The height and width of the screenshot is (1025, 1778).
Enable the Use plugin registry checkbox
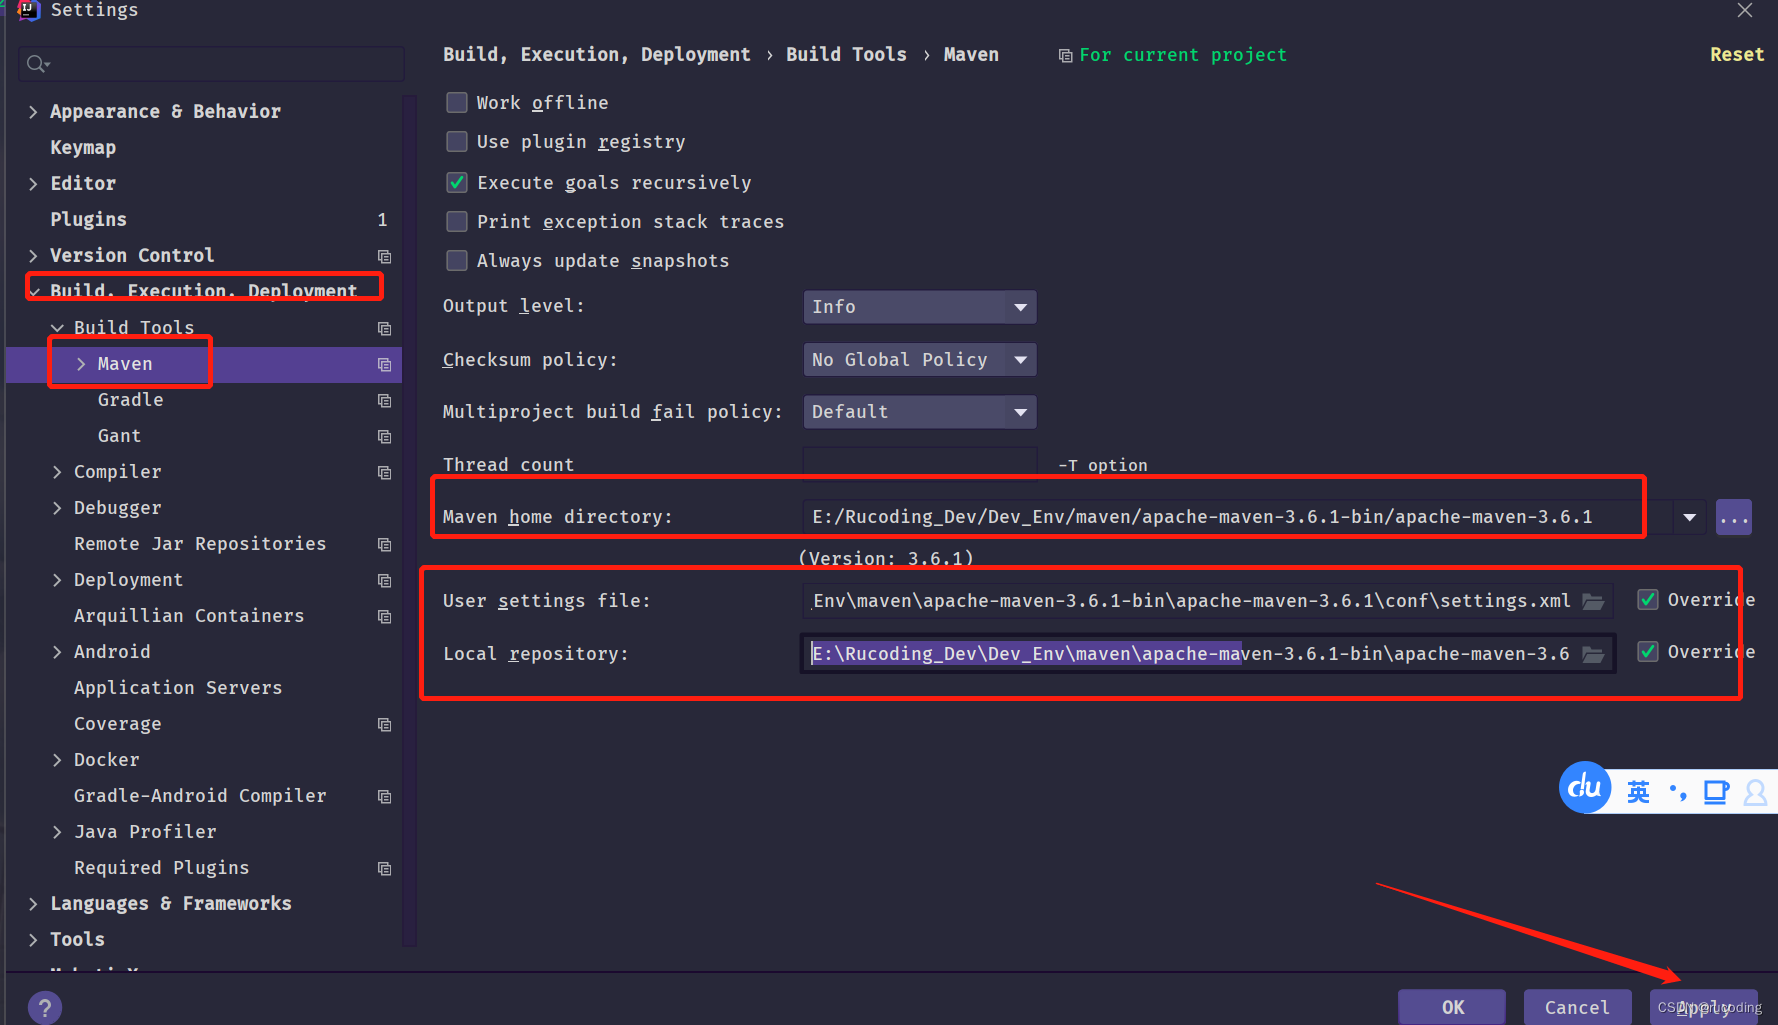[x=457, y=141]
